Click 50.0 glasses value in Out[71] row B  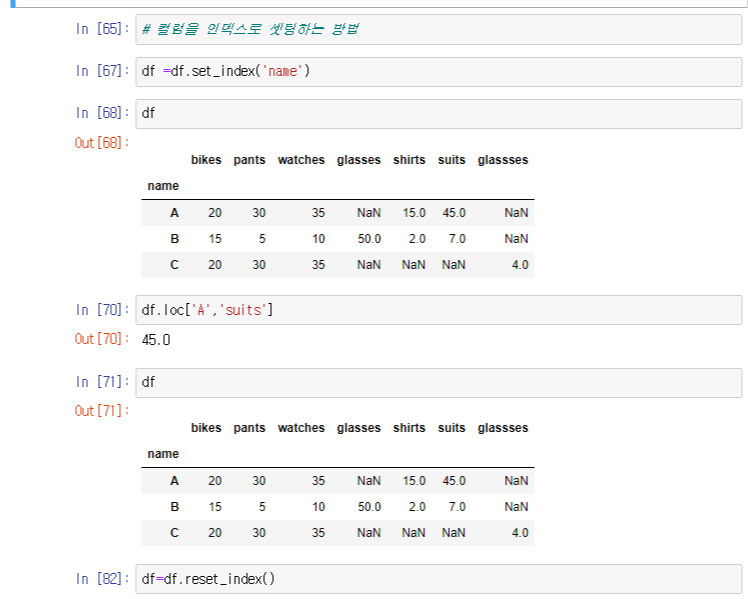tap(370, 506)
